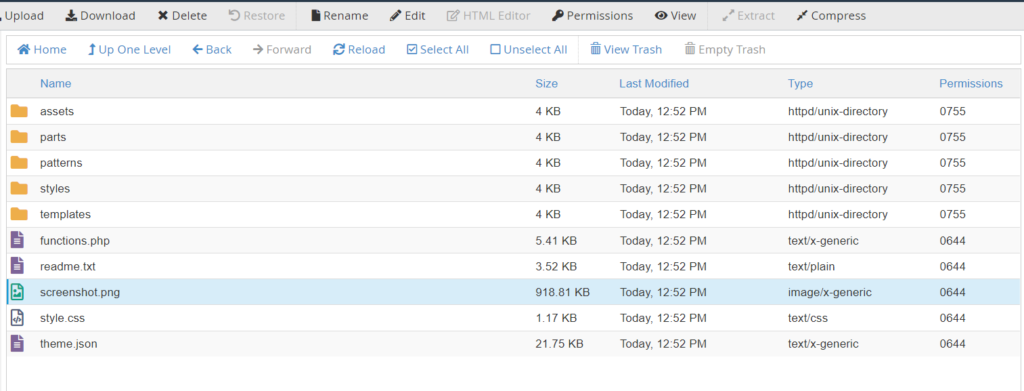Select the parts folder name

(53, 137)
